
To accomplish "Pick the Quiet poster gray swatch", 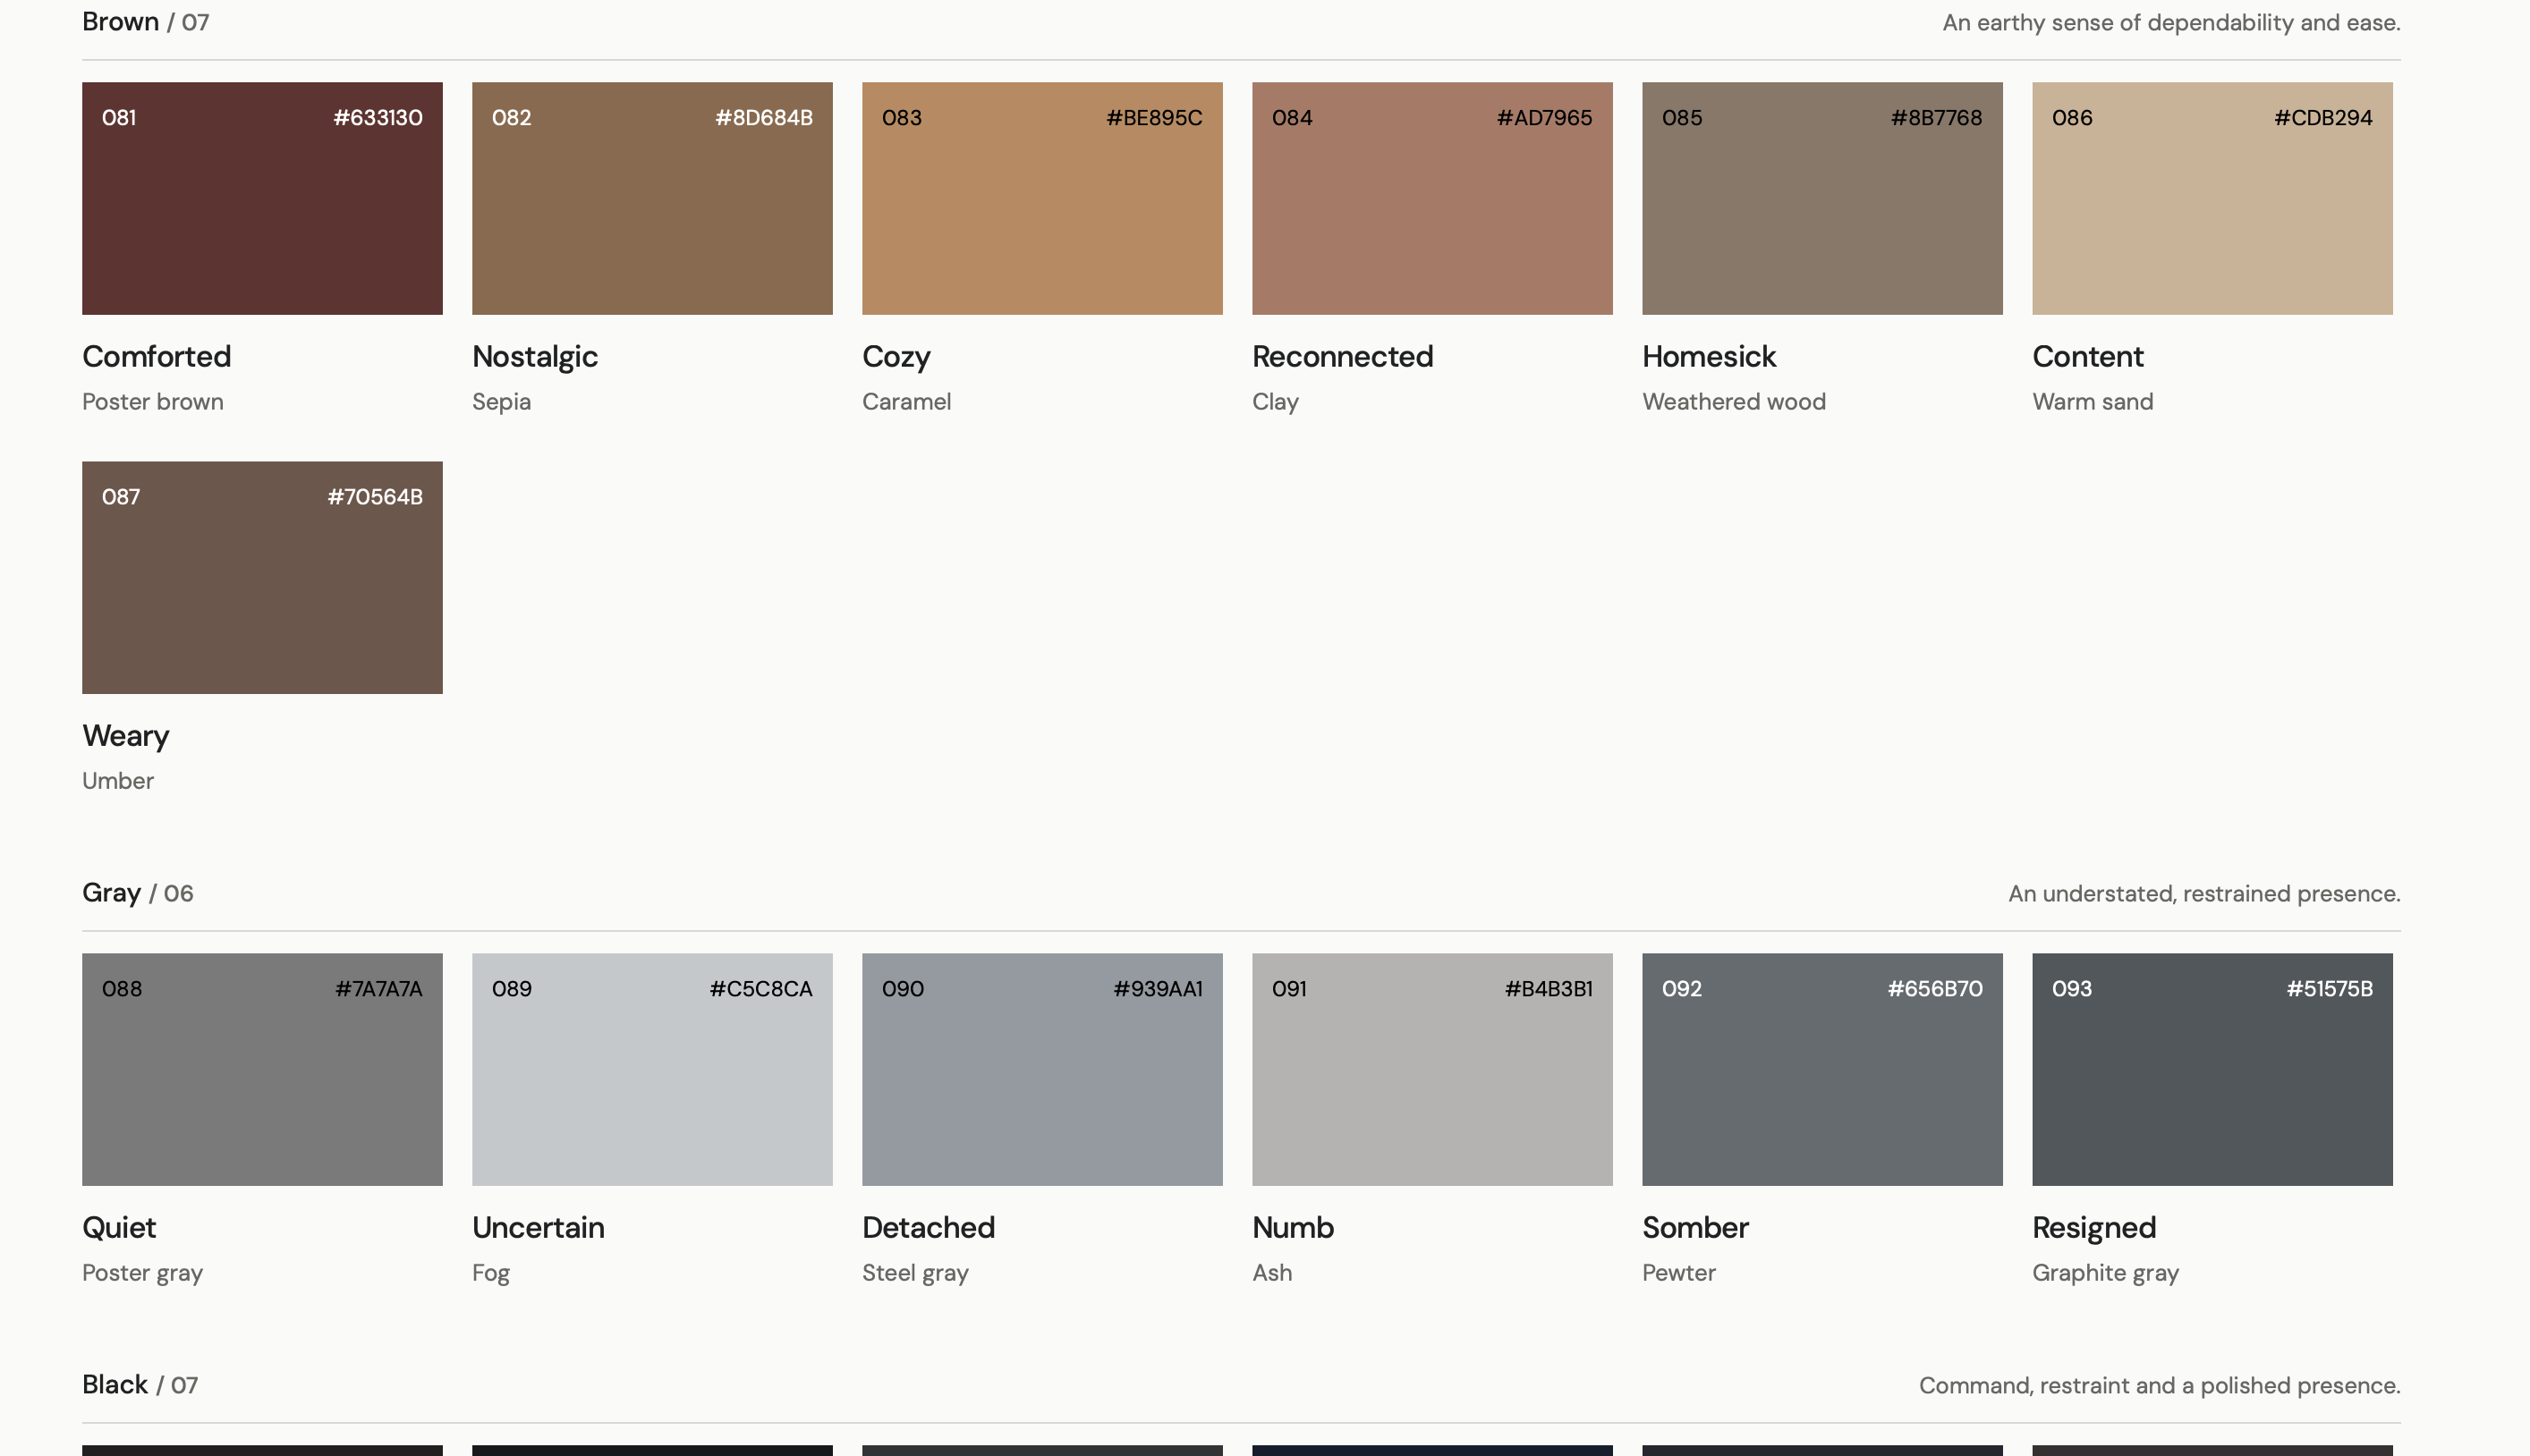I will coord(262,1069).
